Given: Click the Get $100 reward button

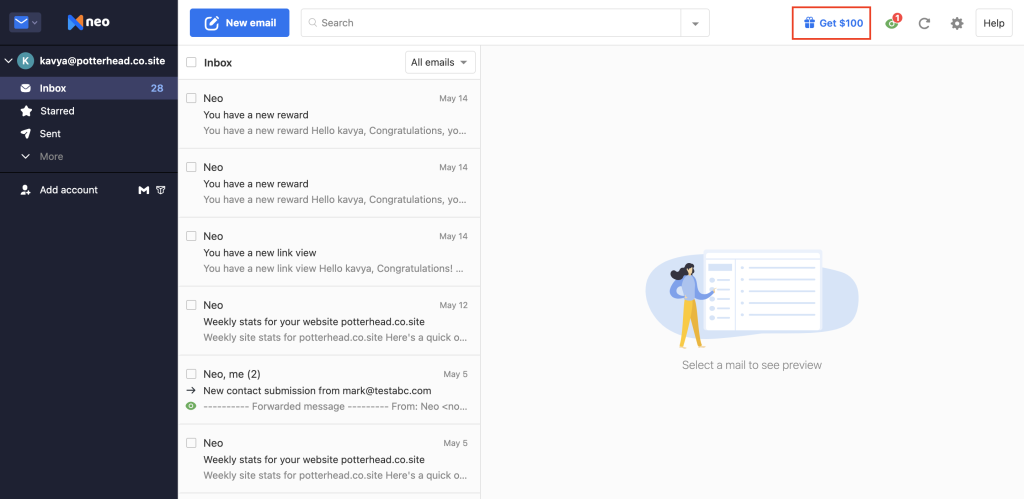Looking at the screenshot, I should [x=832, y=23].
